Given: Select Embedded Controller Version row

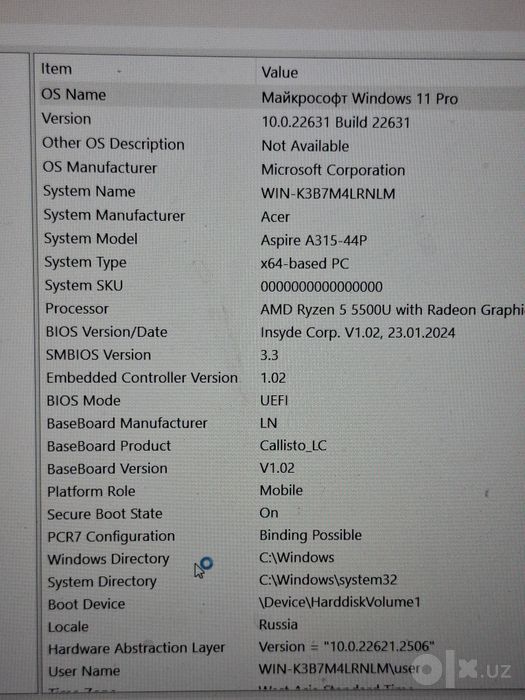Looking at the screenshot, I should [142, 378].
